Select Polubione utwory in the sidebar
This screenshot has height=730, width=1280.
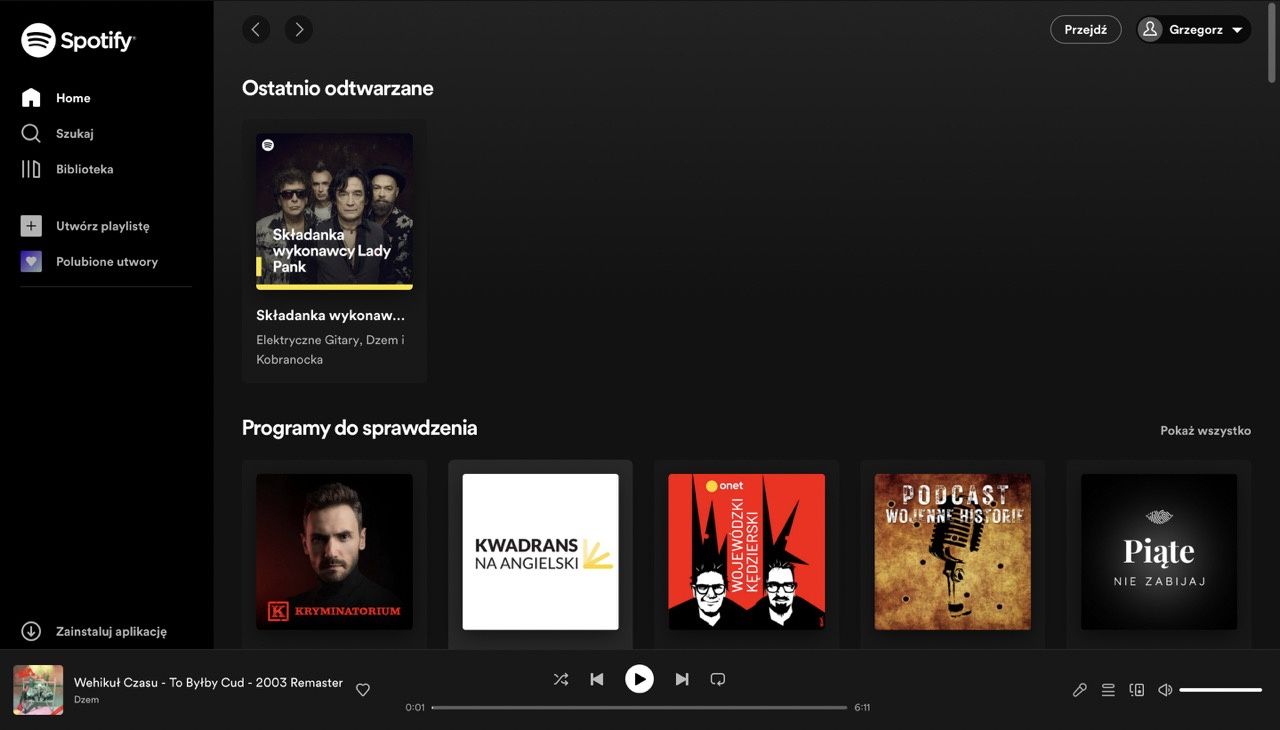coord(106,262)
